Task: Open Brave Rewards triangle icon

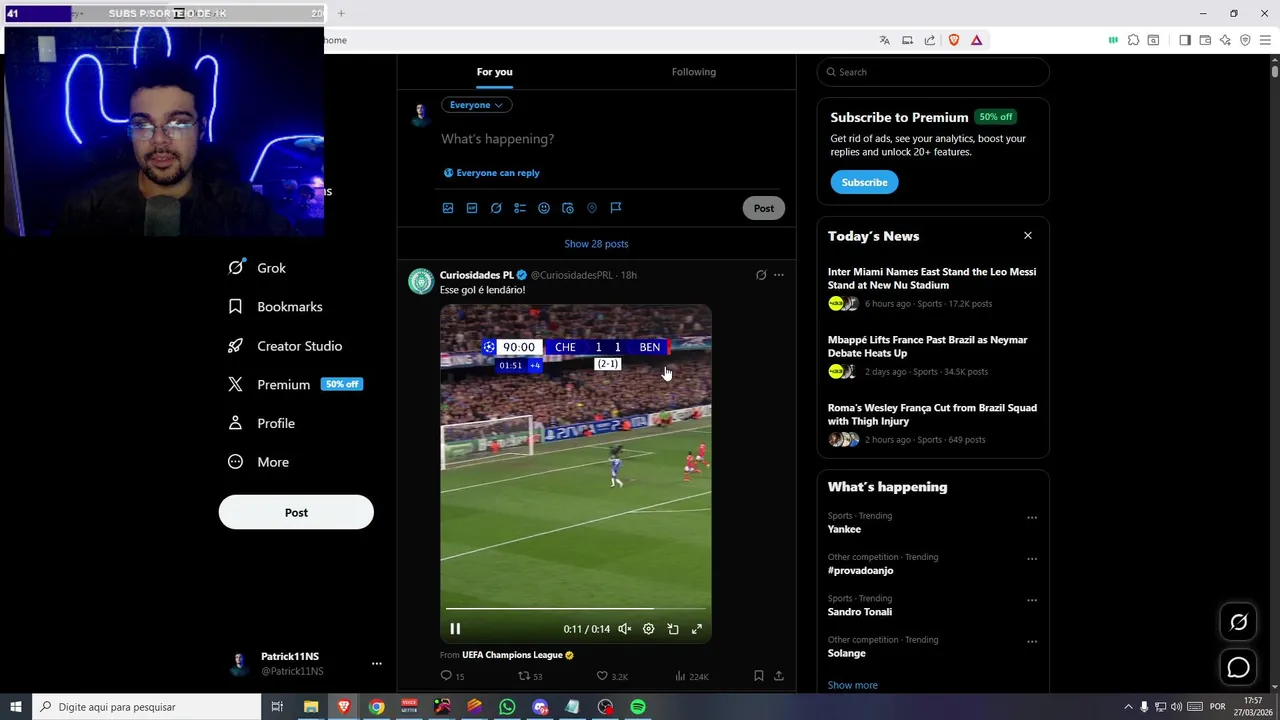Action: point(977,40)
